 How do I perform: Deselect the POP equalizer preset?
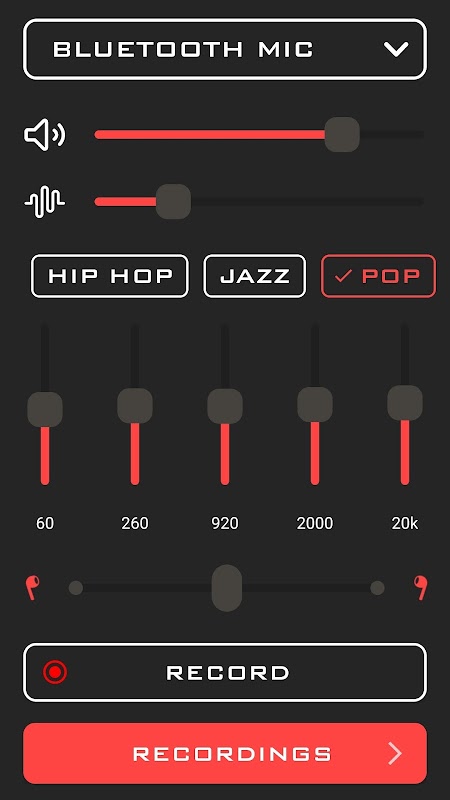pyautogui.click(x=379, y=276)
